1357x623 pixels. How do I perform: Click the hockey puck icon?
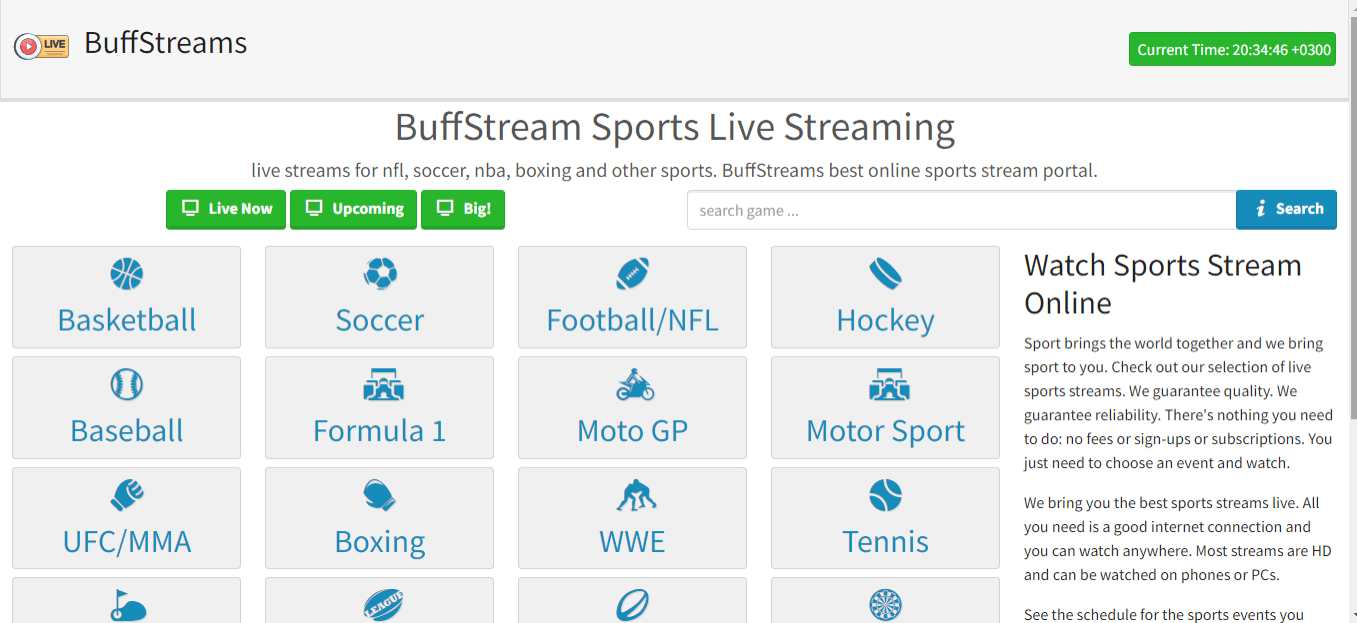(x=886, y=273)
